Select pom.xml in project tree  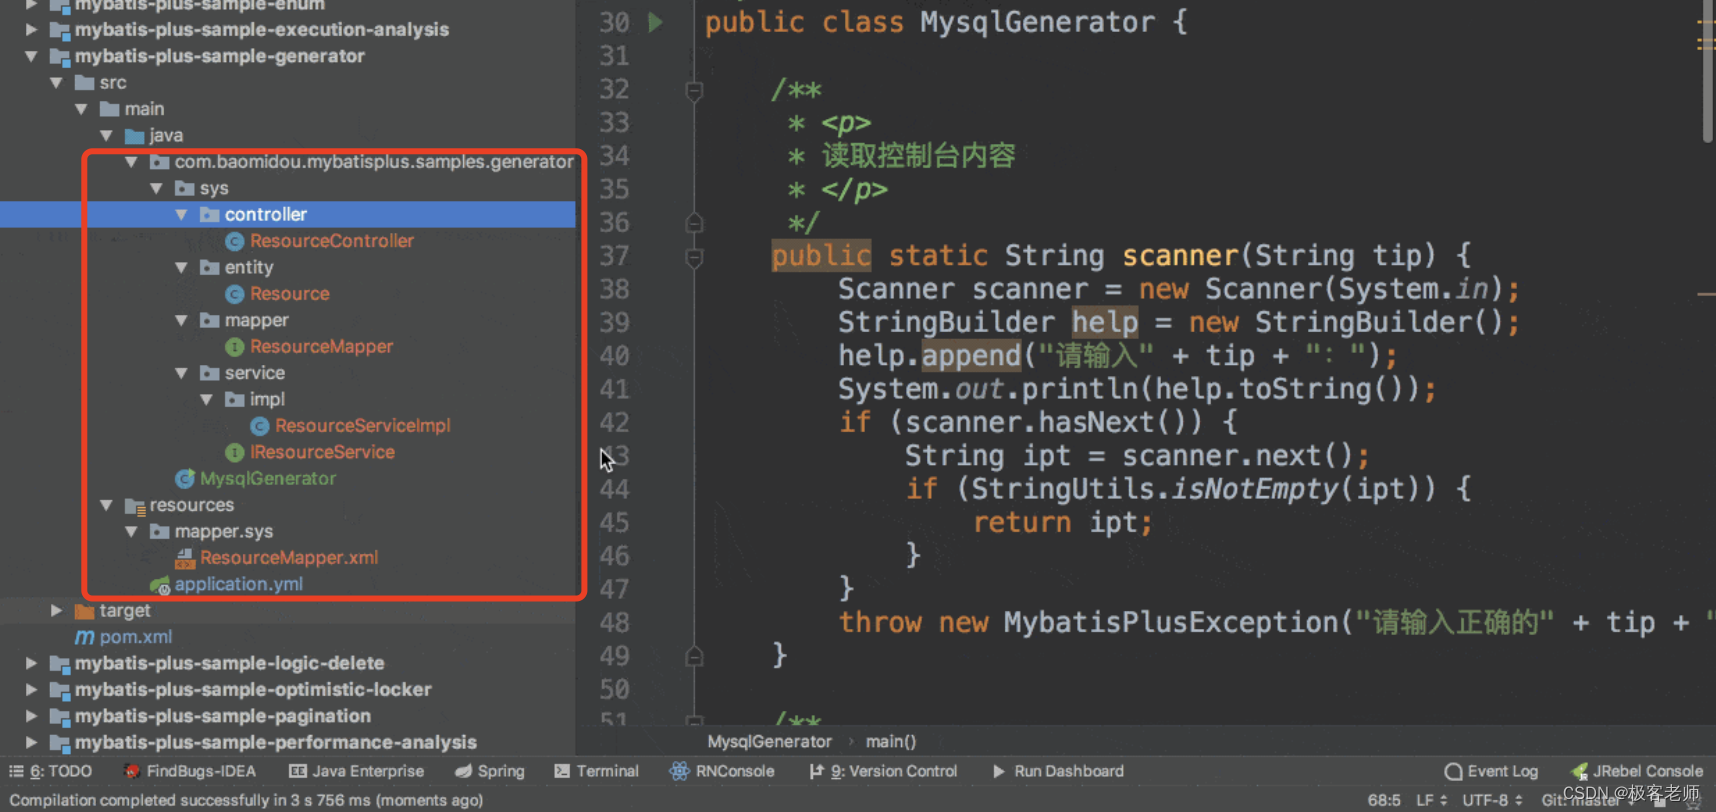click(135, 637)
